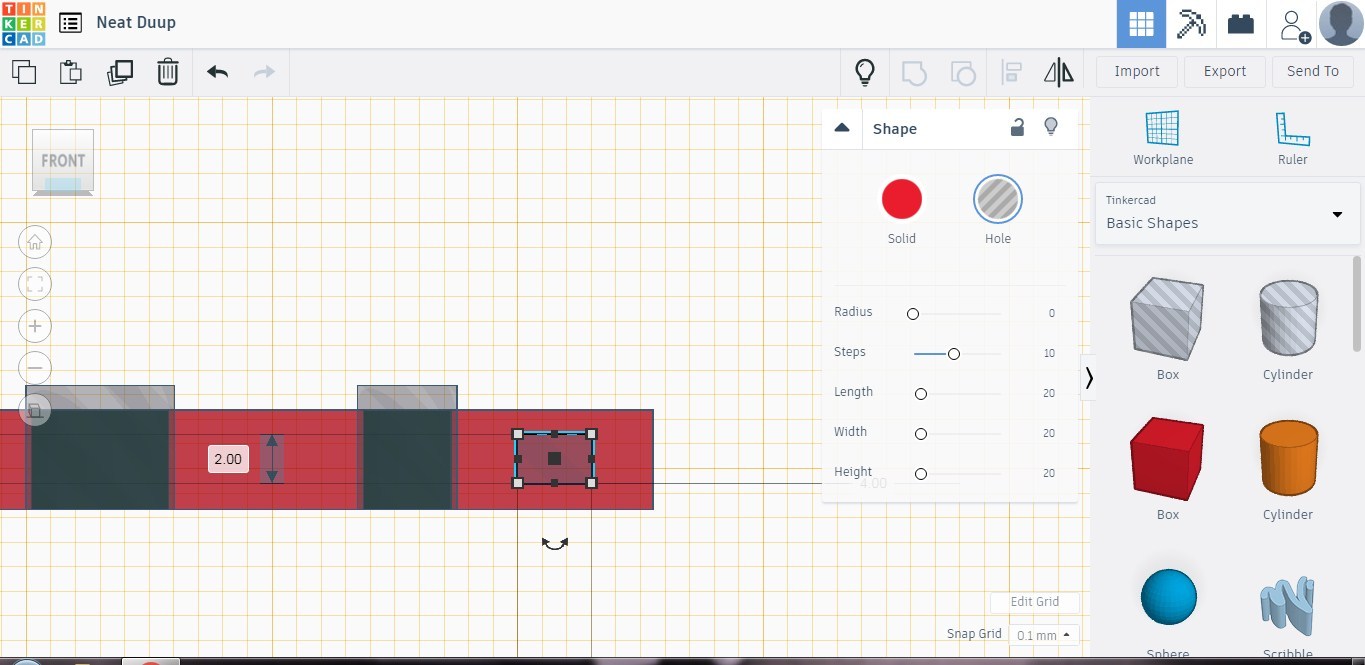Open the Bricks mode
Viewport: 1365px width, 665px height.
[1241, 24]
